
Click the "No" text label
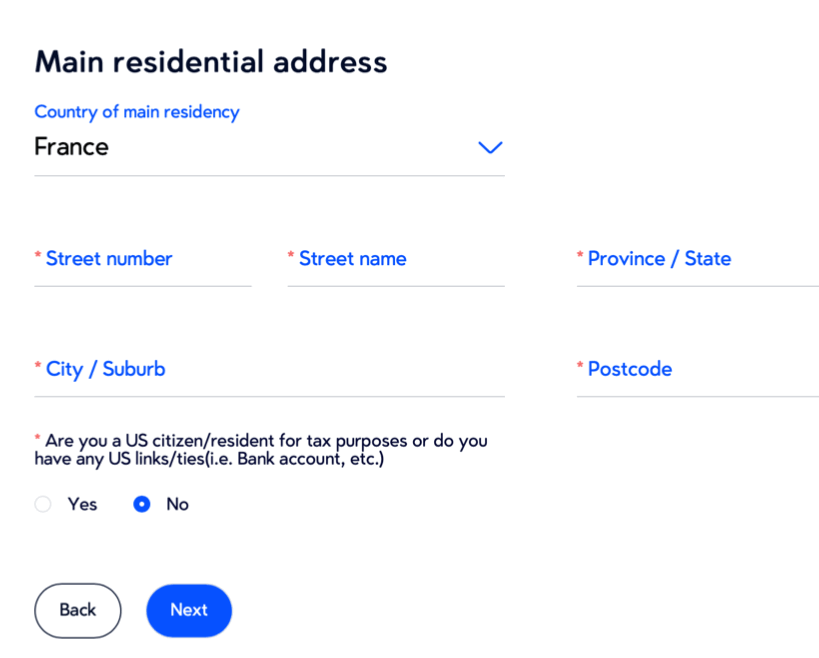point(177,504)
